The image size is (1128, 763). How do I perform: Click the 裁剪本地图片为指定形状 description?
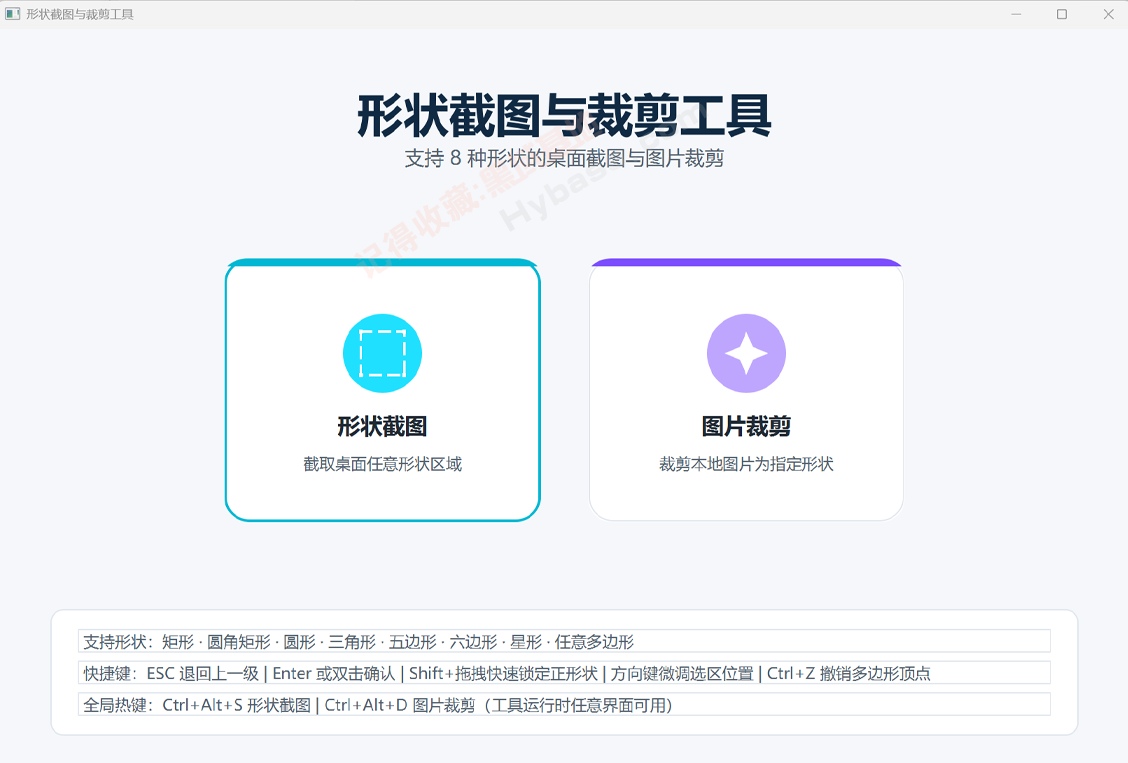click(x=746, y=464)
